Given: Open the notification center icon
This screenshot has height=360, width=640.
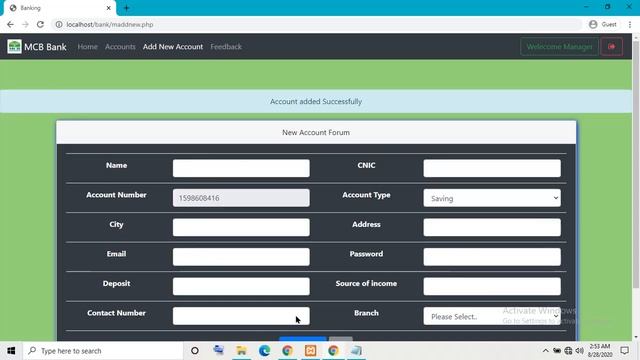Looking at the screenshot, I should [624, 351].
